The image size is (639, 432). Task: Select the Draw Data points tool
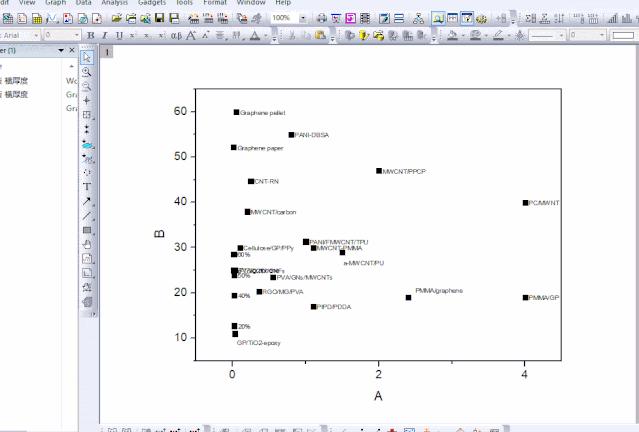click(x=87, y=172)
